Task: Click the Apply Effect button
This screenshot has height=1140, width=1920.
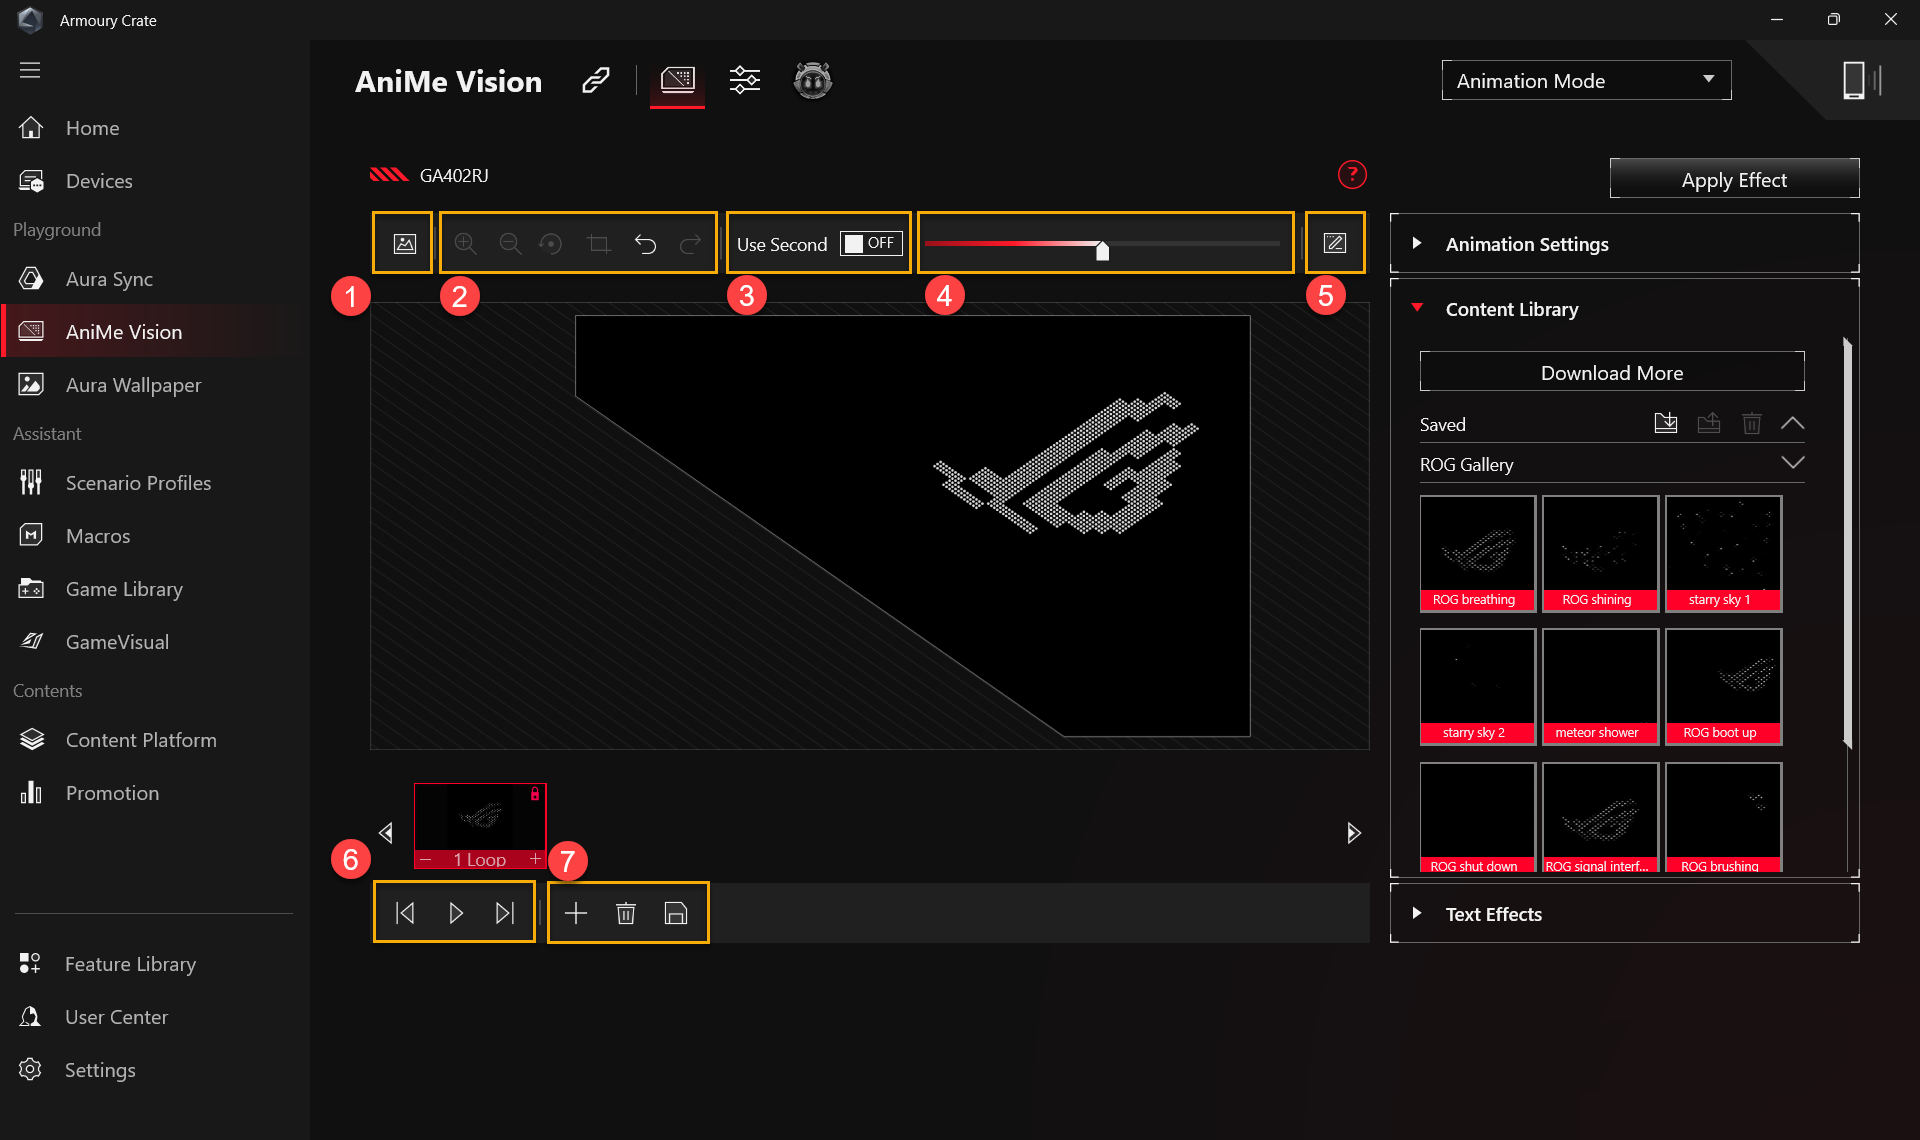Action: pos(1733,180)
